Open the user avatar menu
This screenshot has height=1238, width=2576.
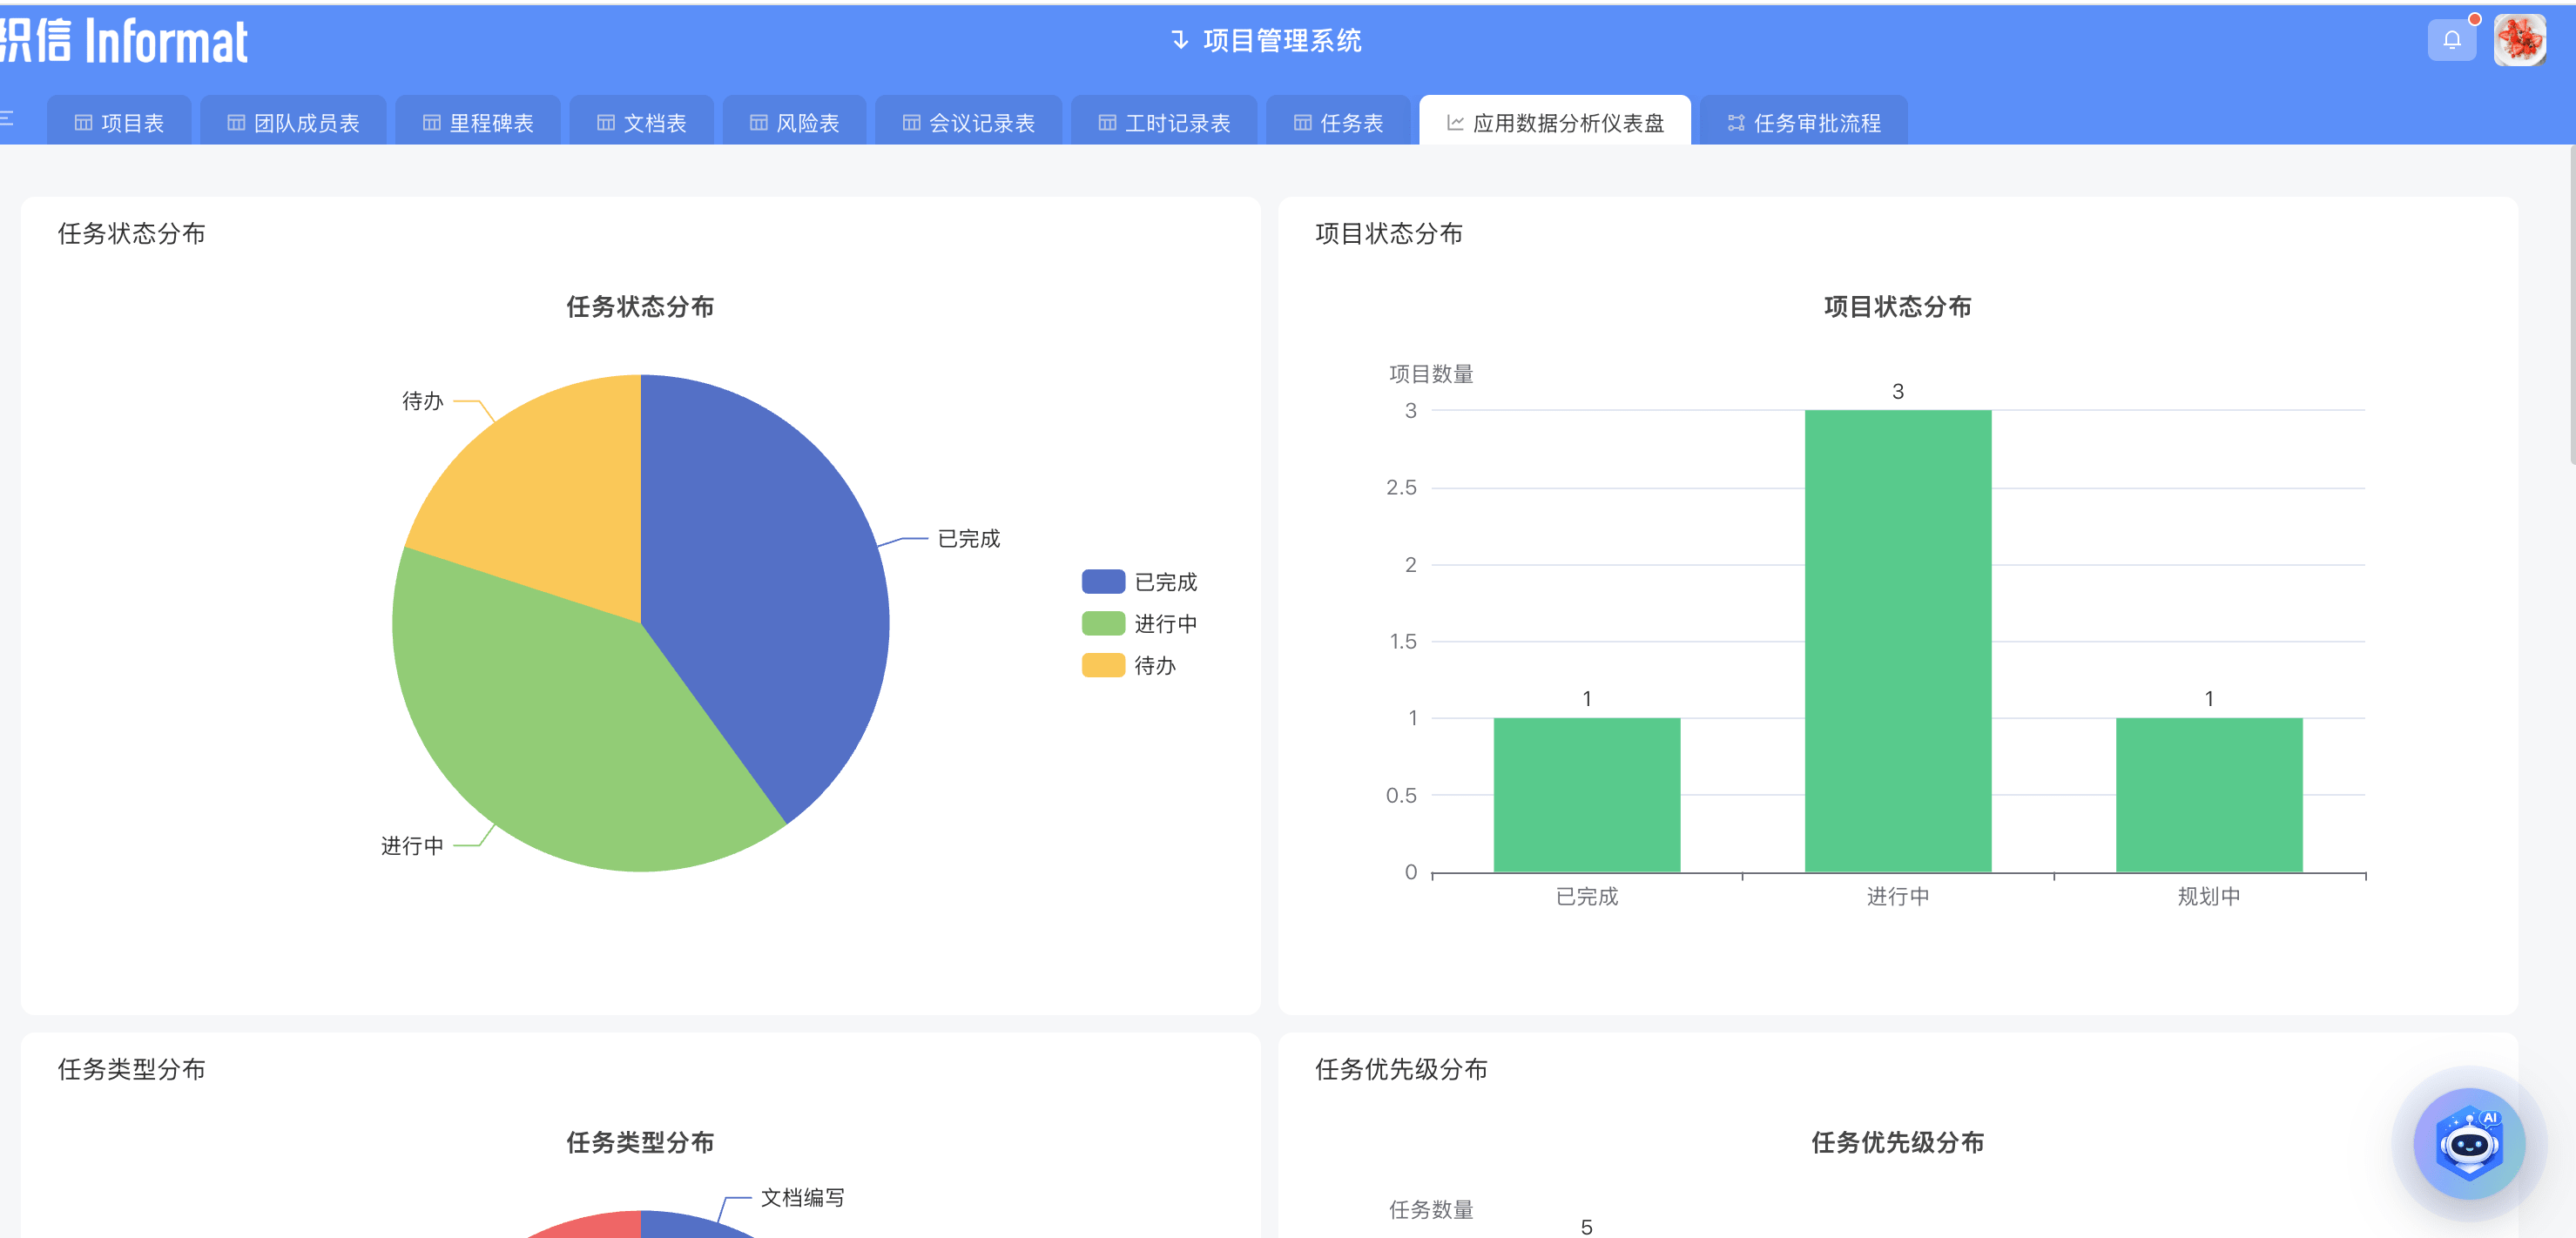[2519, 40]
